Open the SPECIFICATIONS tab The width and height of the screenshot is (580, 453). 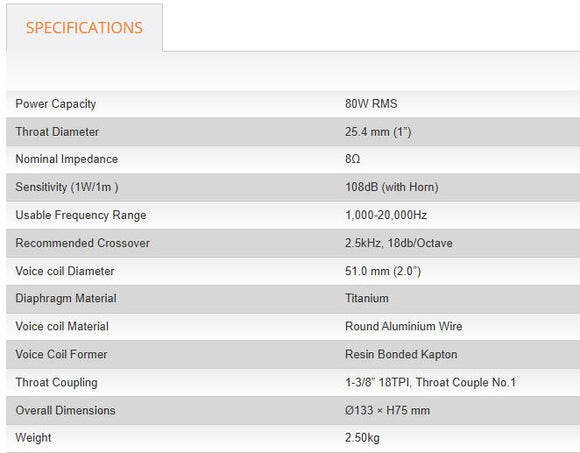[84, 28]
